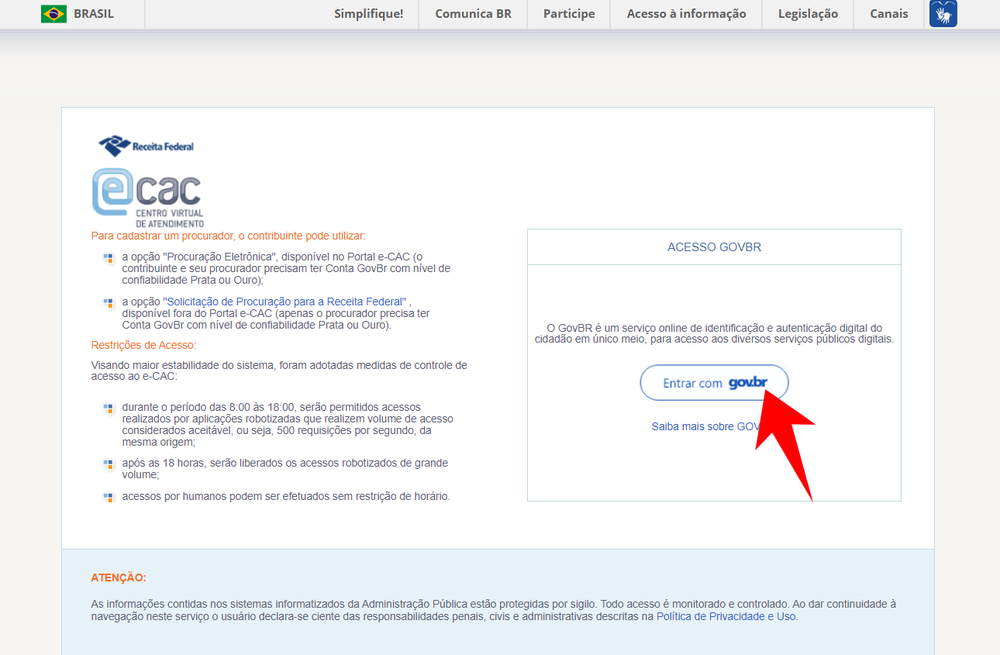Click the 'durante o período das 8:00' bullet

coord(288,424)
